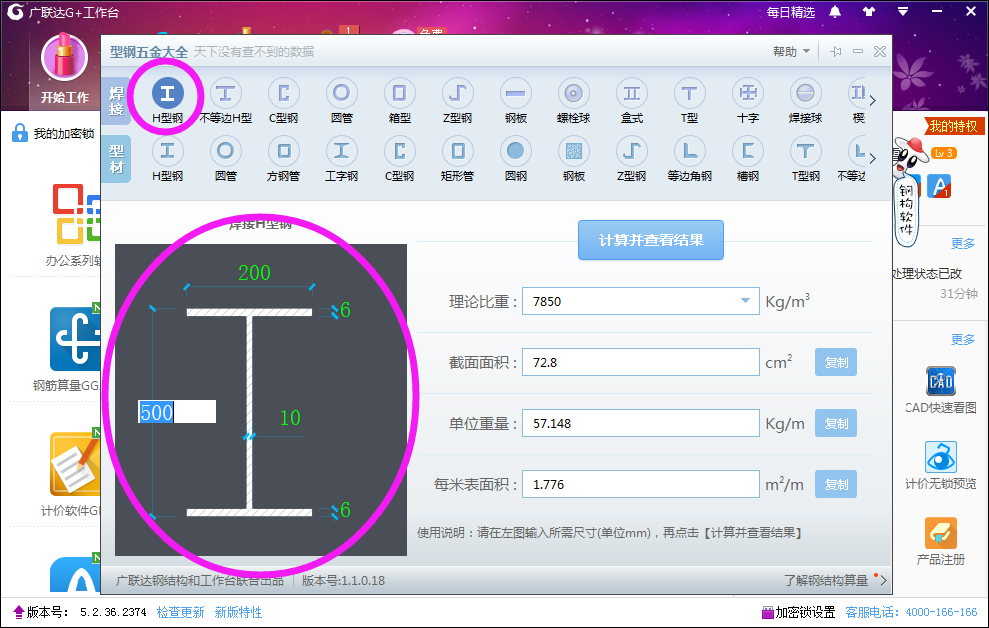Open 加密锁设置 in status bar

[799, 612]
